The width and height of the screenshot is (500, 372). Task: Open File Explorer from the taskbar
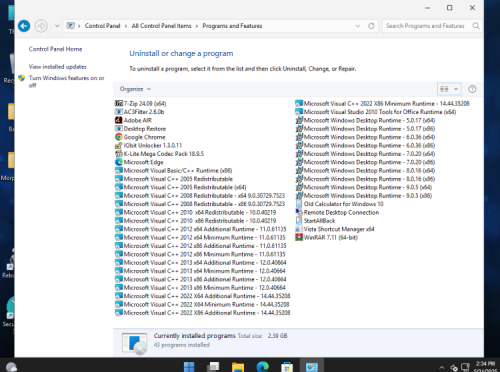(238, 367)
